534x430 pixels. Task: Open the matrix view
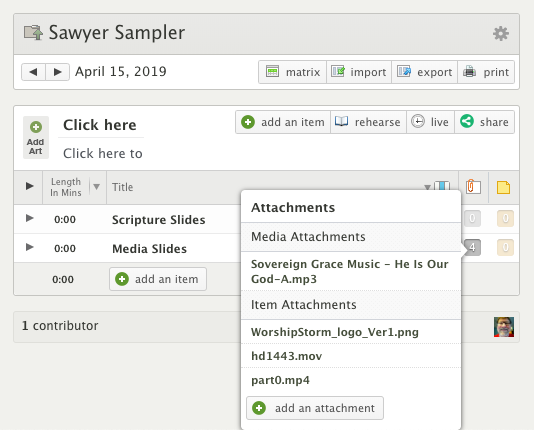pyautogui.click(x=293, y=72)
